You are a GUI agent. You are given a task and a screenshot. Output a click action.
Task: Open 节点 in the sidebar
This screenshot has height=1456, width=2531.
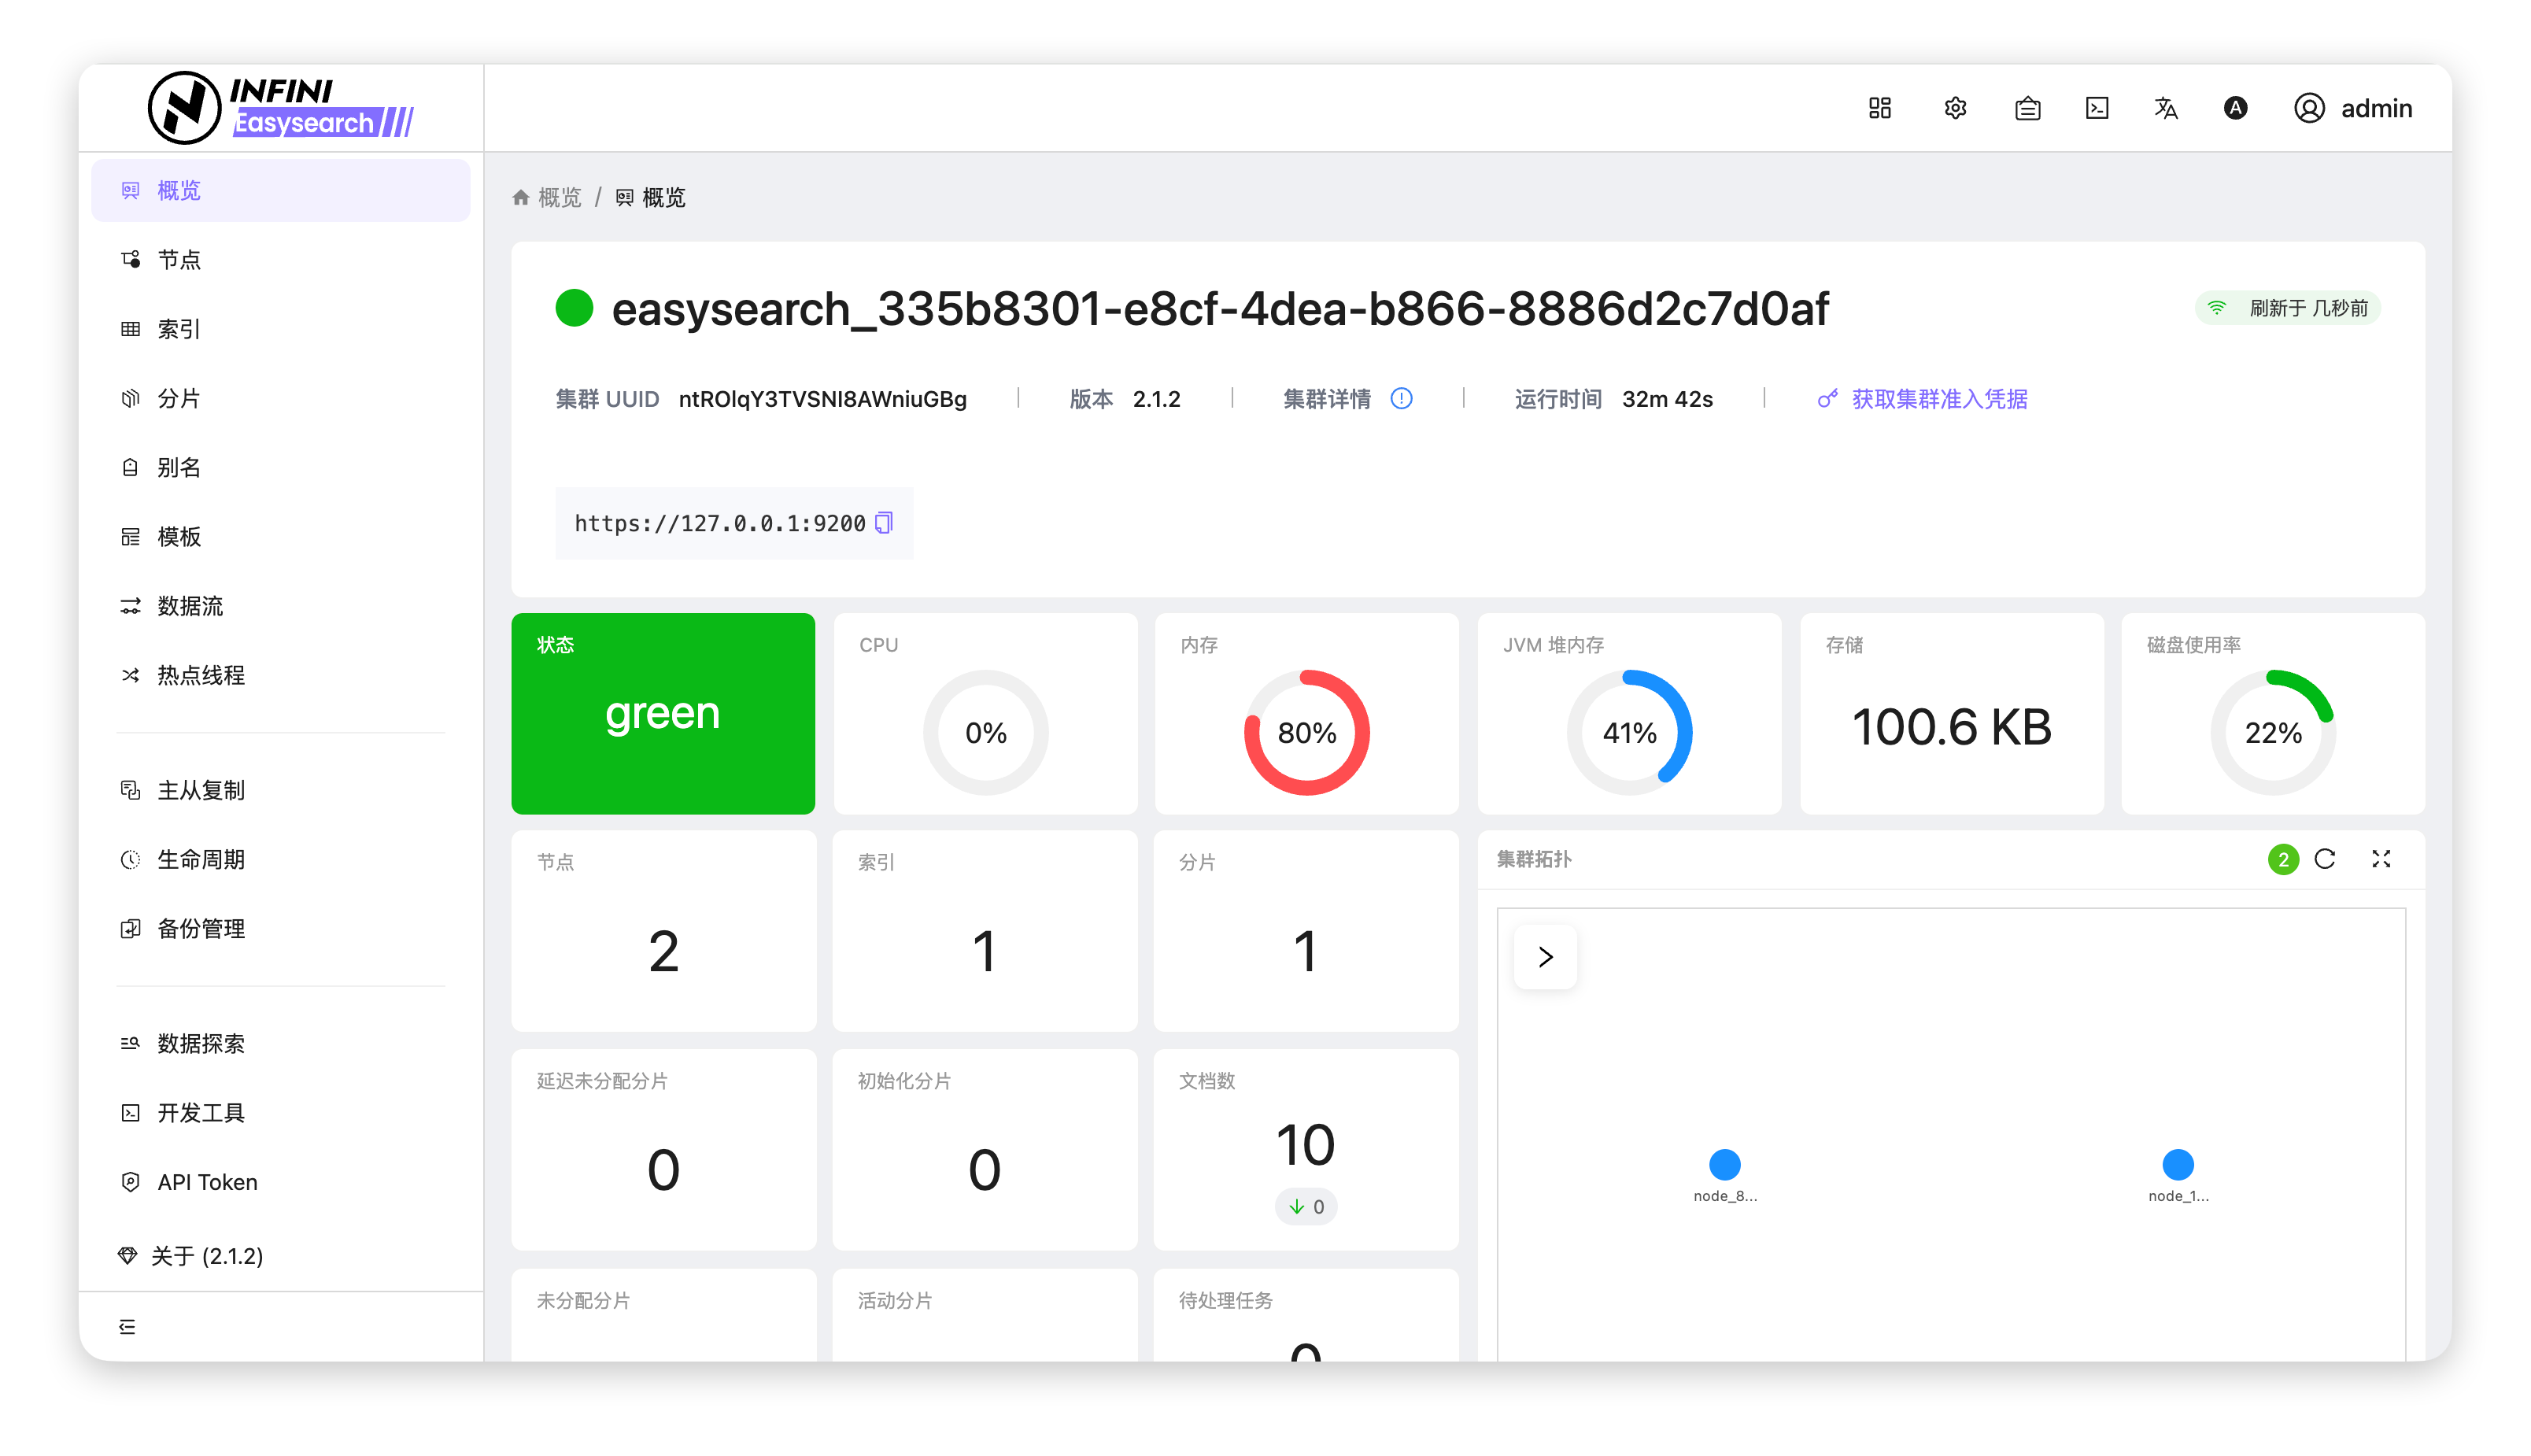click(179, 260)
